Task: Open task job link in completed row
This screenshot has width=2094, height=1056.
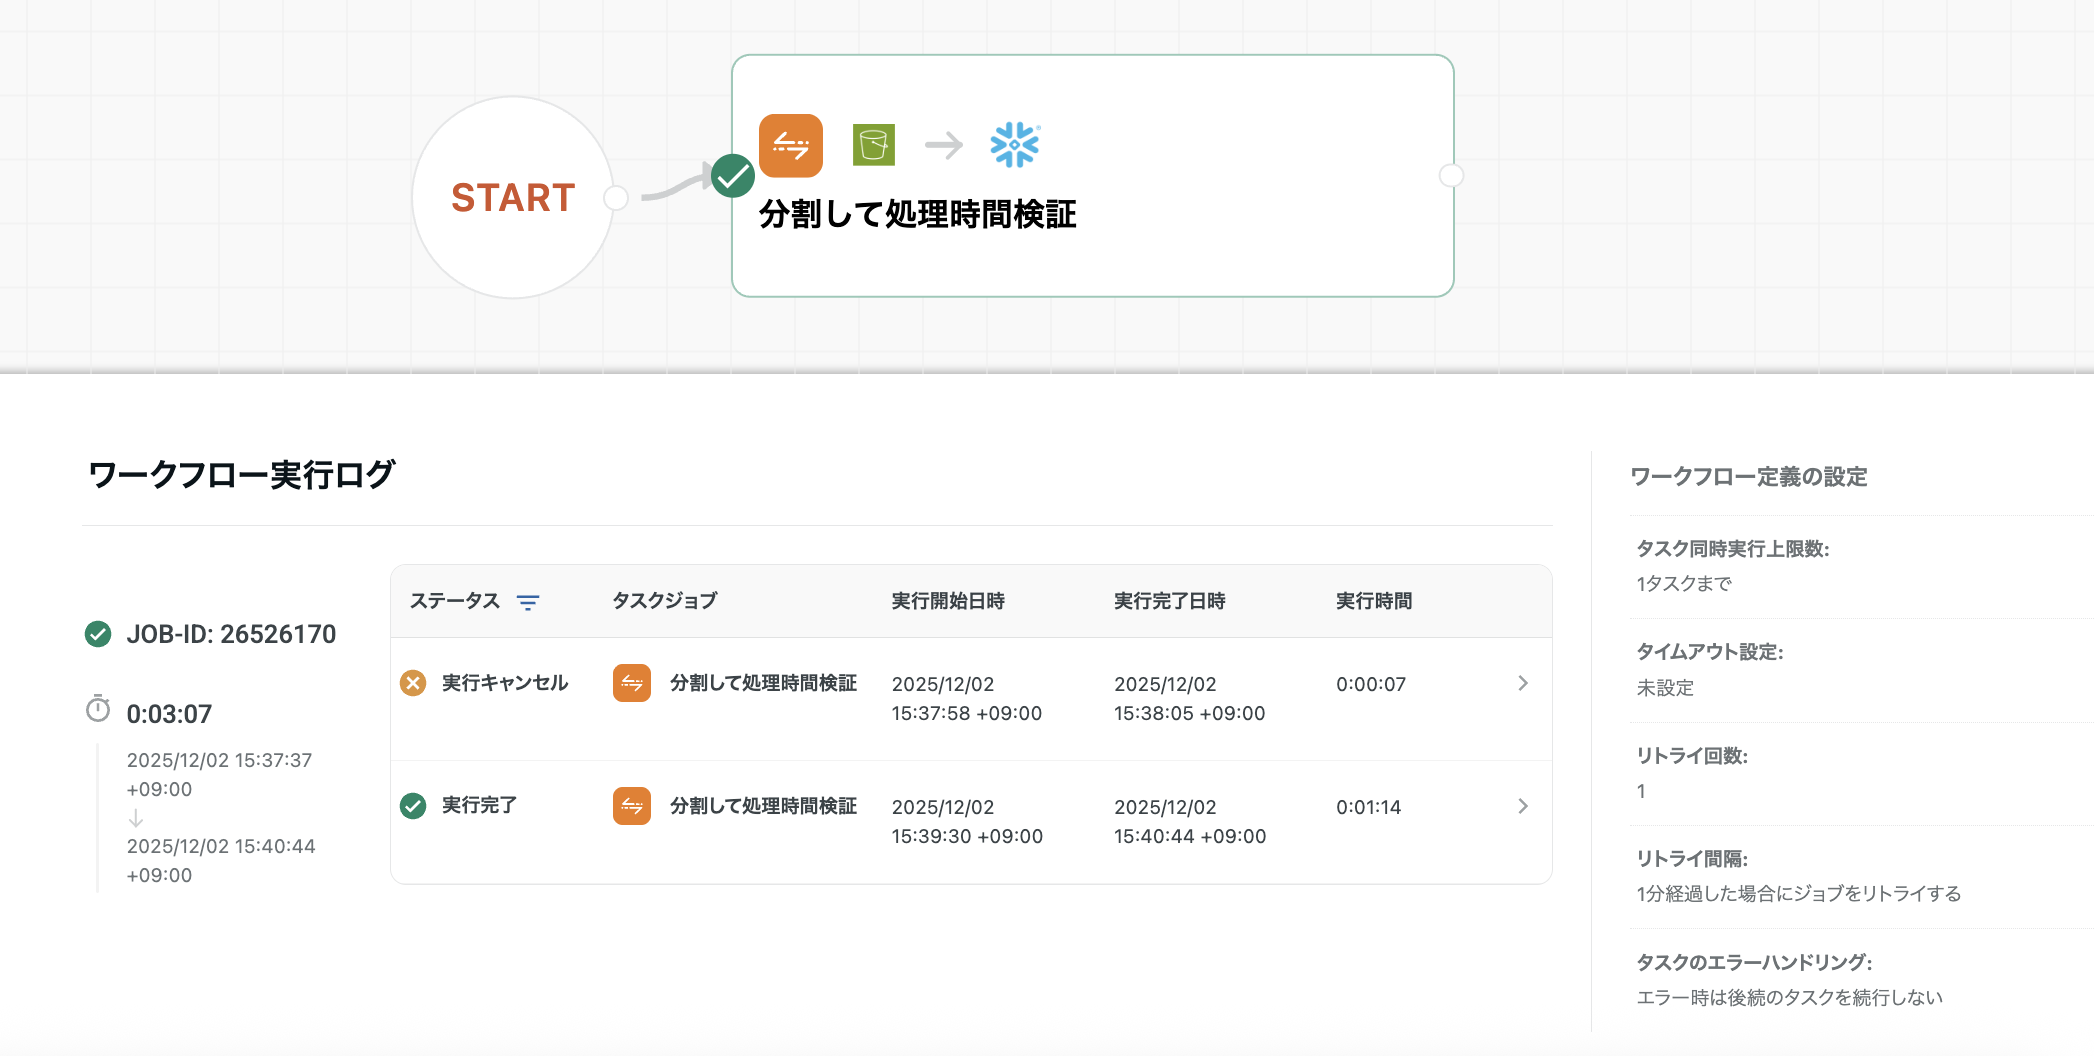Action: [763, 806]
